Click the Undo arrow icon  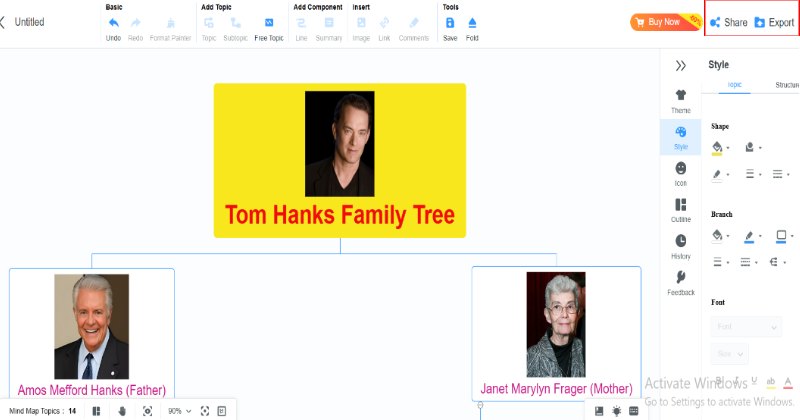(x=113, y=23)
